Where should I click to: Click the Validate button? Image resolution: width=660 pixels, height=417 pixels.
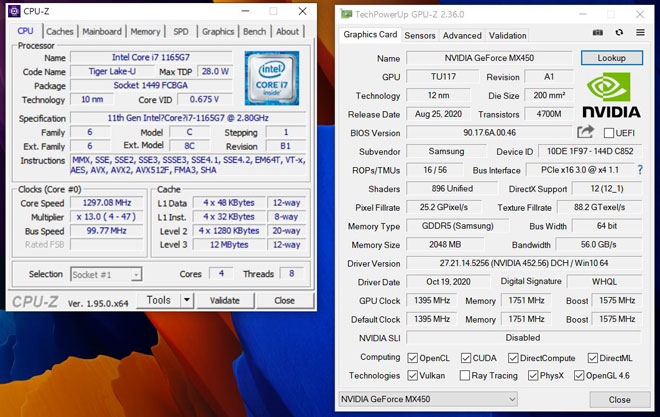[225, 300]
